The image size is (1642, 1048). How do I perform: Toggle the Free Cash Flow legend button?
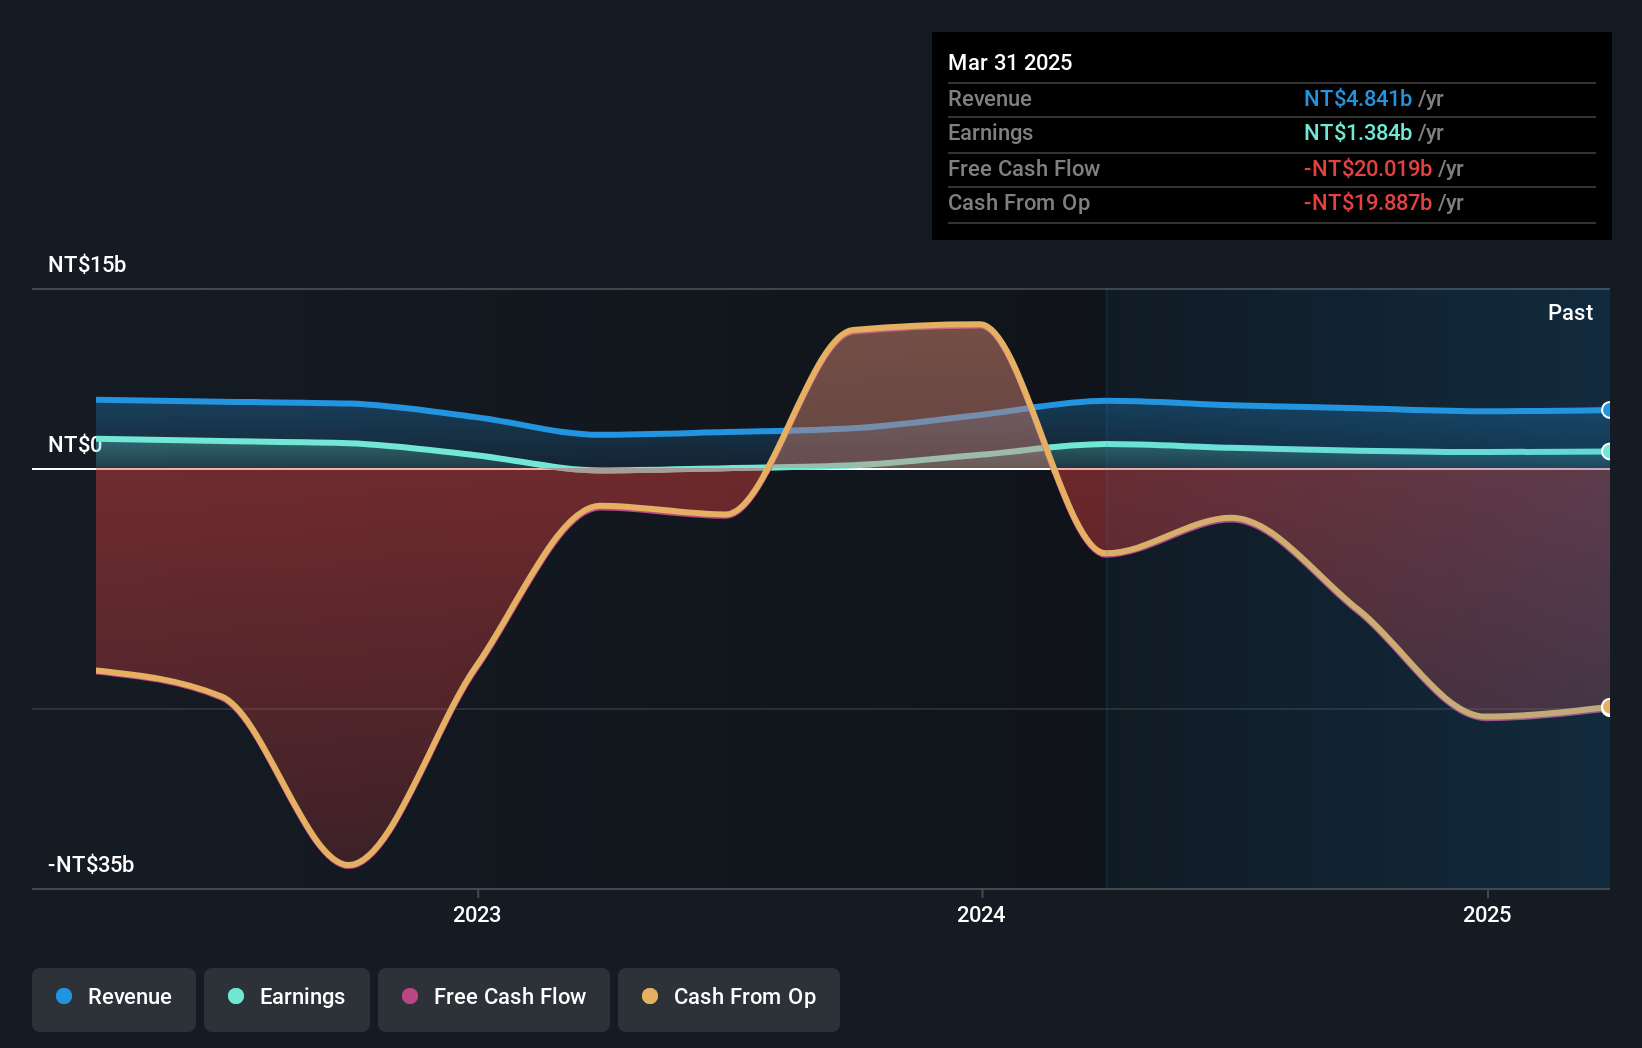coord(494,999)
